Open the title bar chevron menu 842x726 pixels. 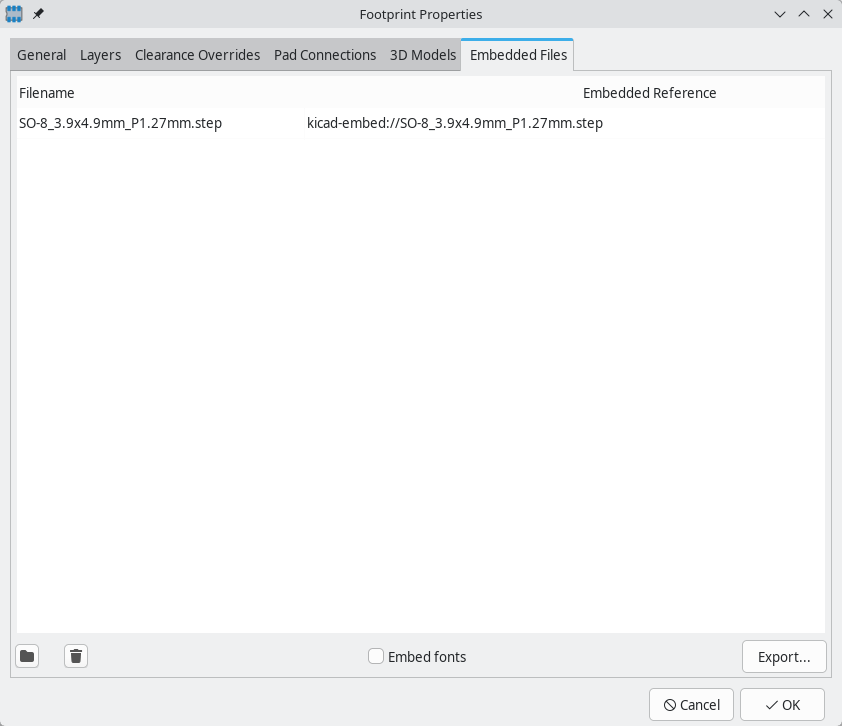pos(779,14)
